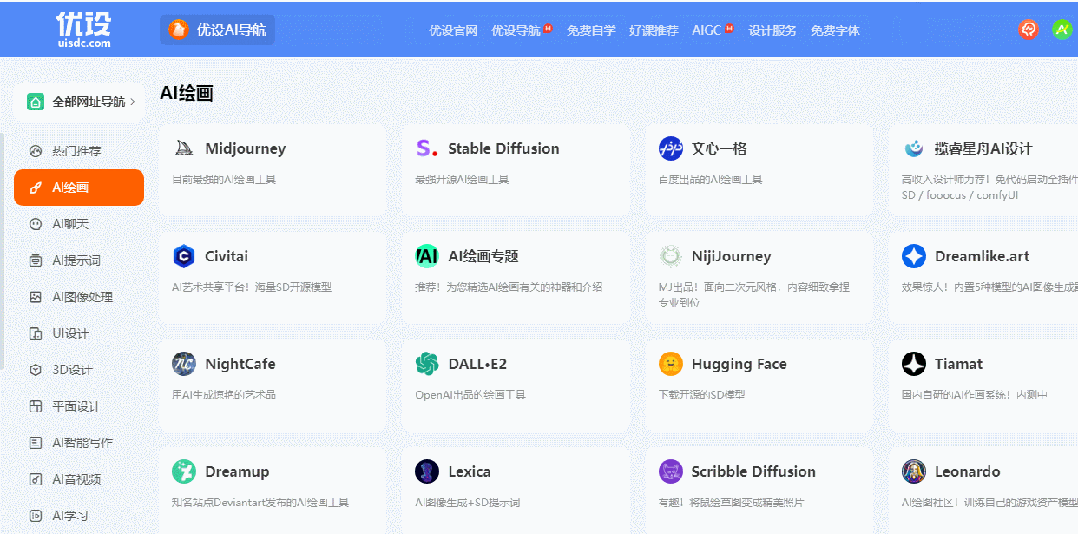Click the Dreamlike.art blue star icon
The image size is (1078, 534).
tap(914, 256)
